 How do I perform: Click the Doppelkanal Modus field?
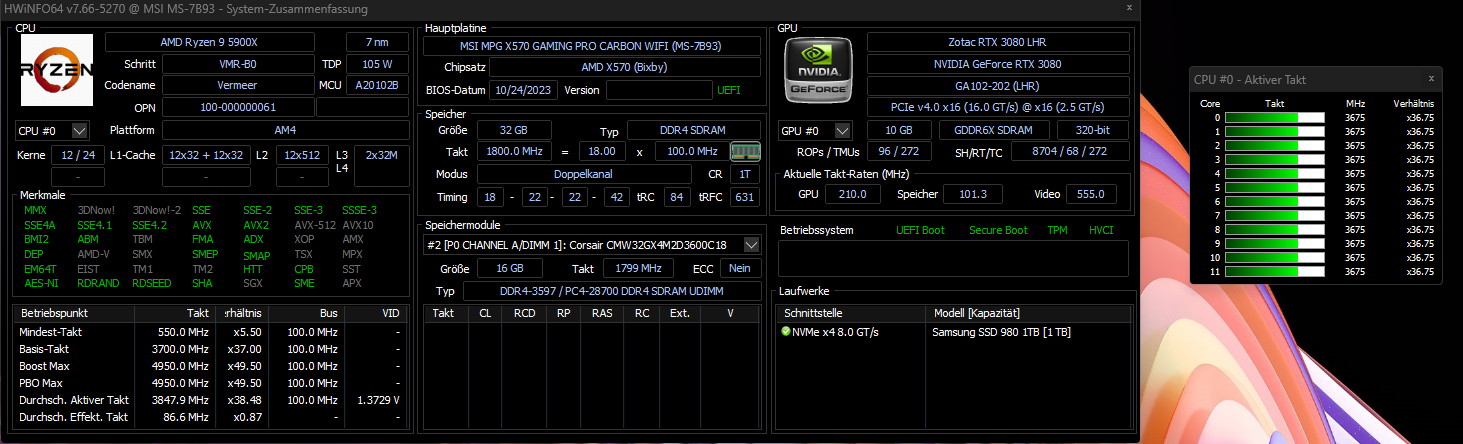click(584, 174)
